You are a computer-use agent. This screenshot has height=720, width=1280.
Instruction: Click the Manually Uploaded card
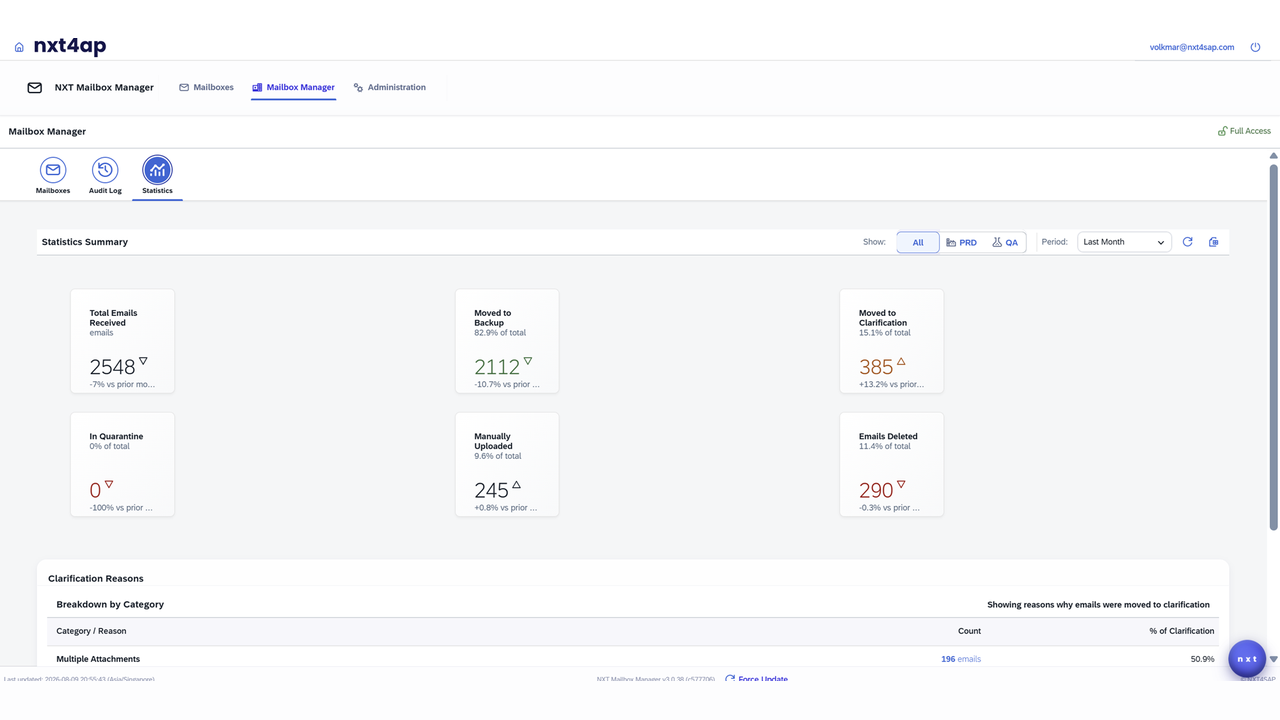tap(507, 464)
